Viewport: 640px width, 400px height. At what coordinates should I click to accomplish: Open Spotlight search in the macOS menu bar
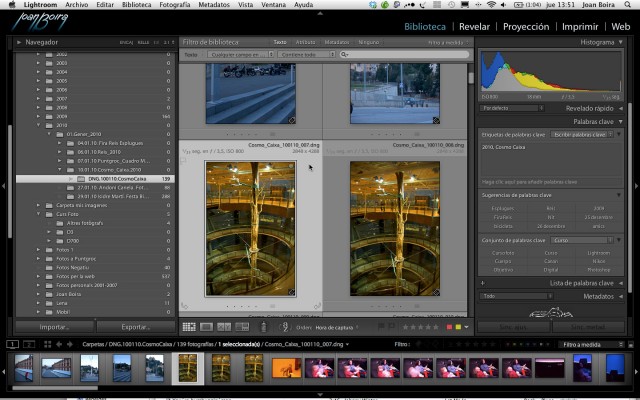tap(628, 5)
